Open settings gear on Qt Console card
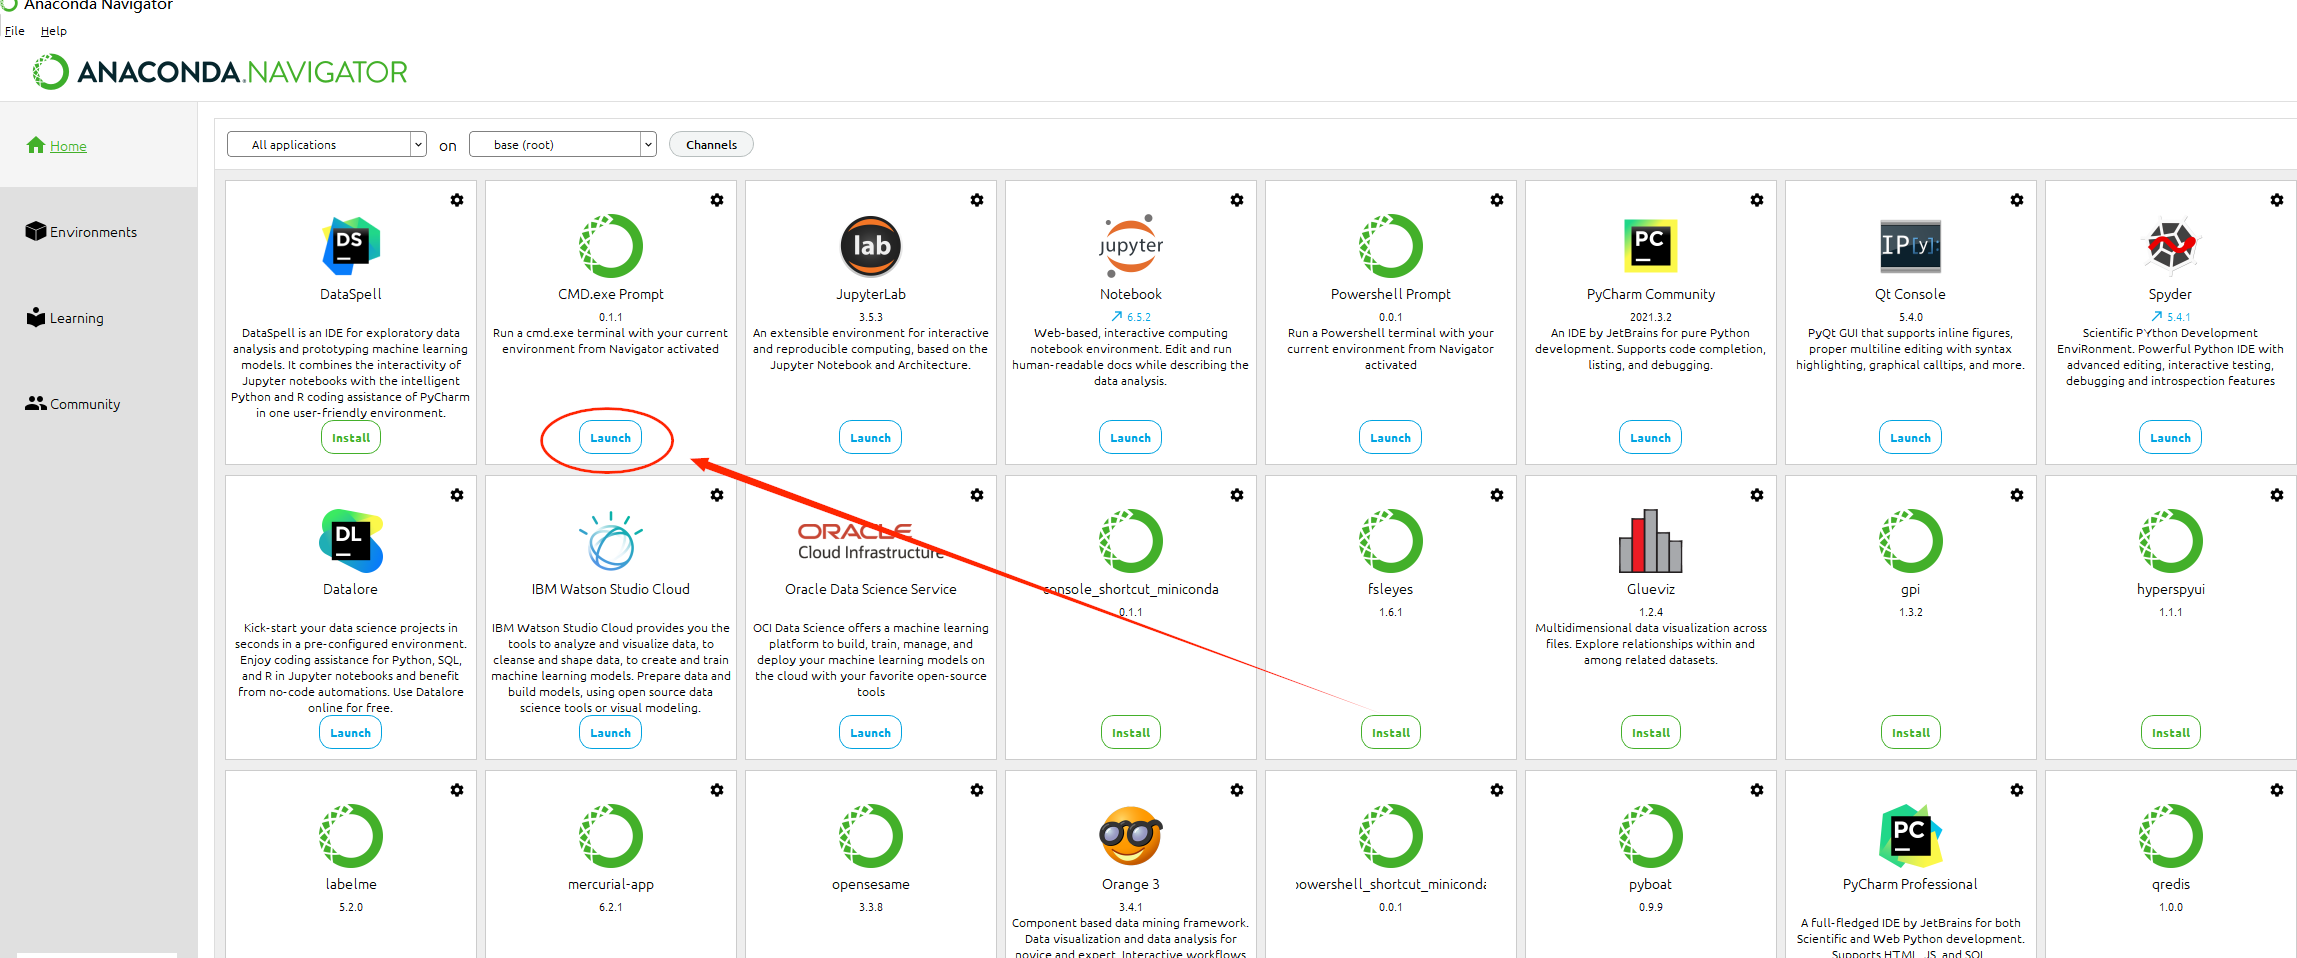The width and height of the screenshot is (2297, 958). 2017,200
